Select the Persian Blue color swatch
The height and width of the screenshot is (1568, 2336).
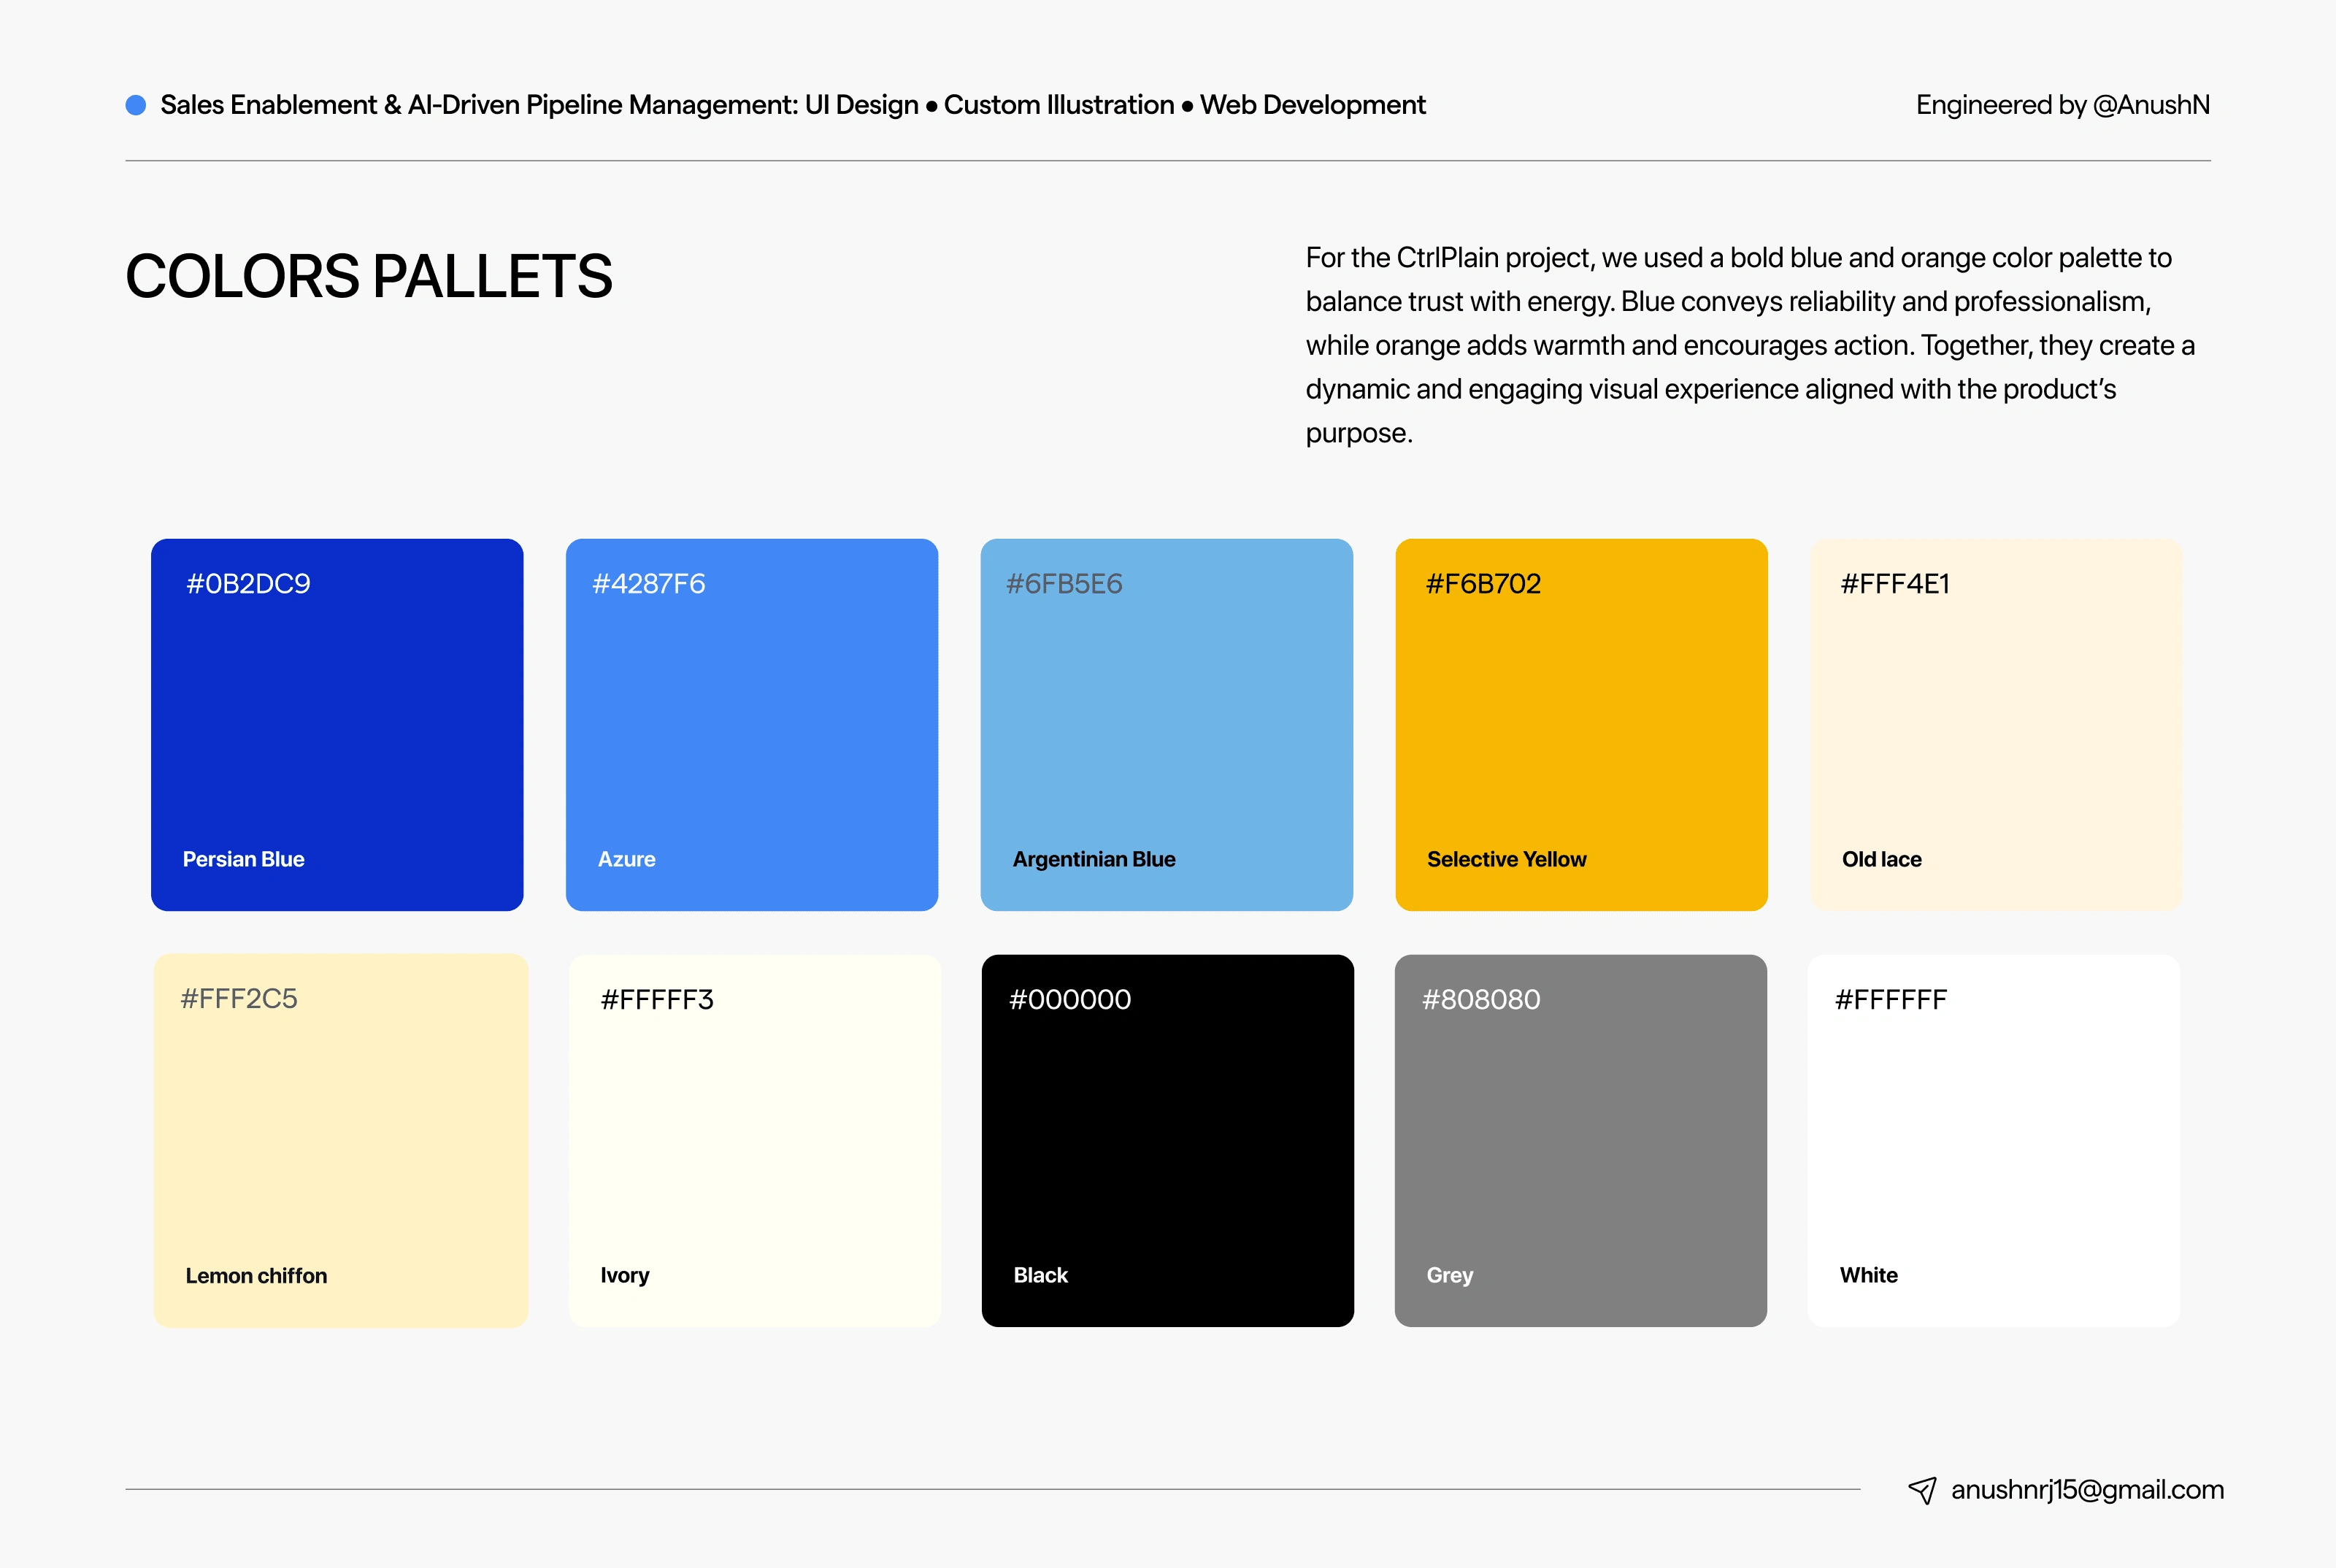pyautogui.click(x=337, y=725)
